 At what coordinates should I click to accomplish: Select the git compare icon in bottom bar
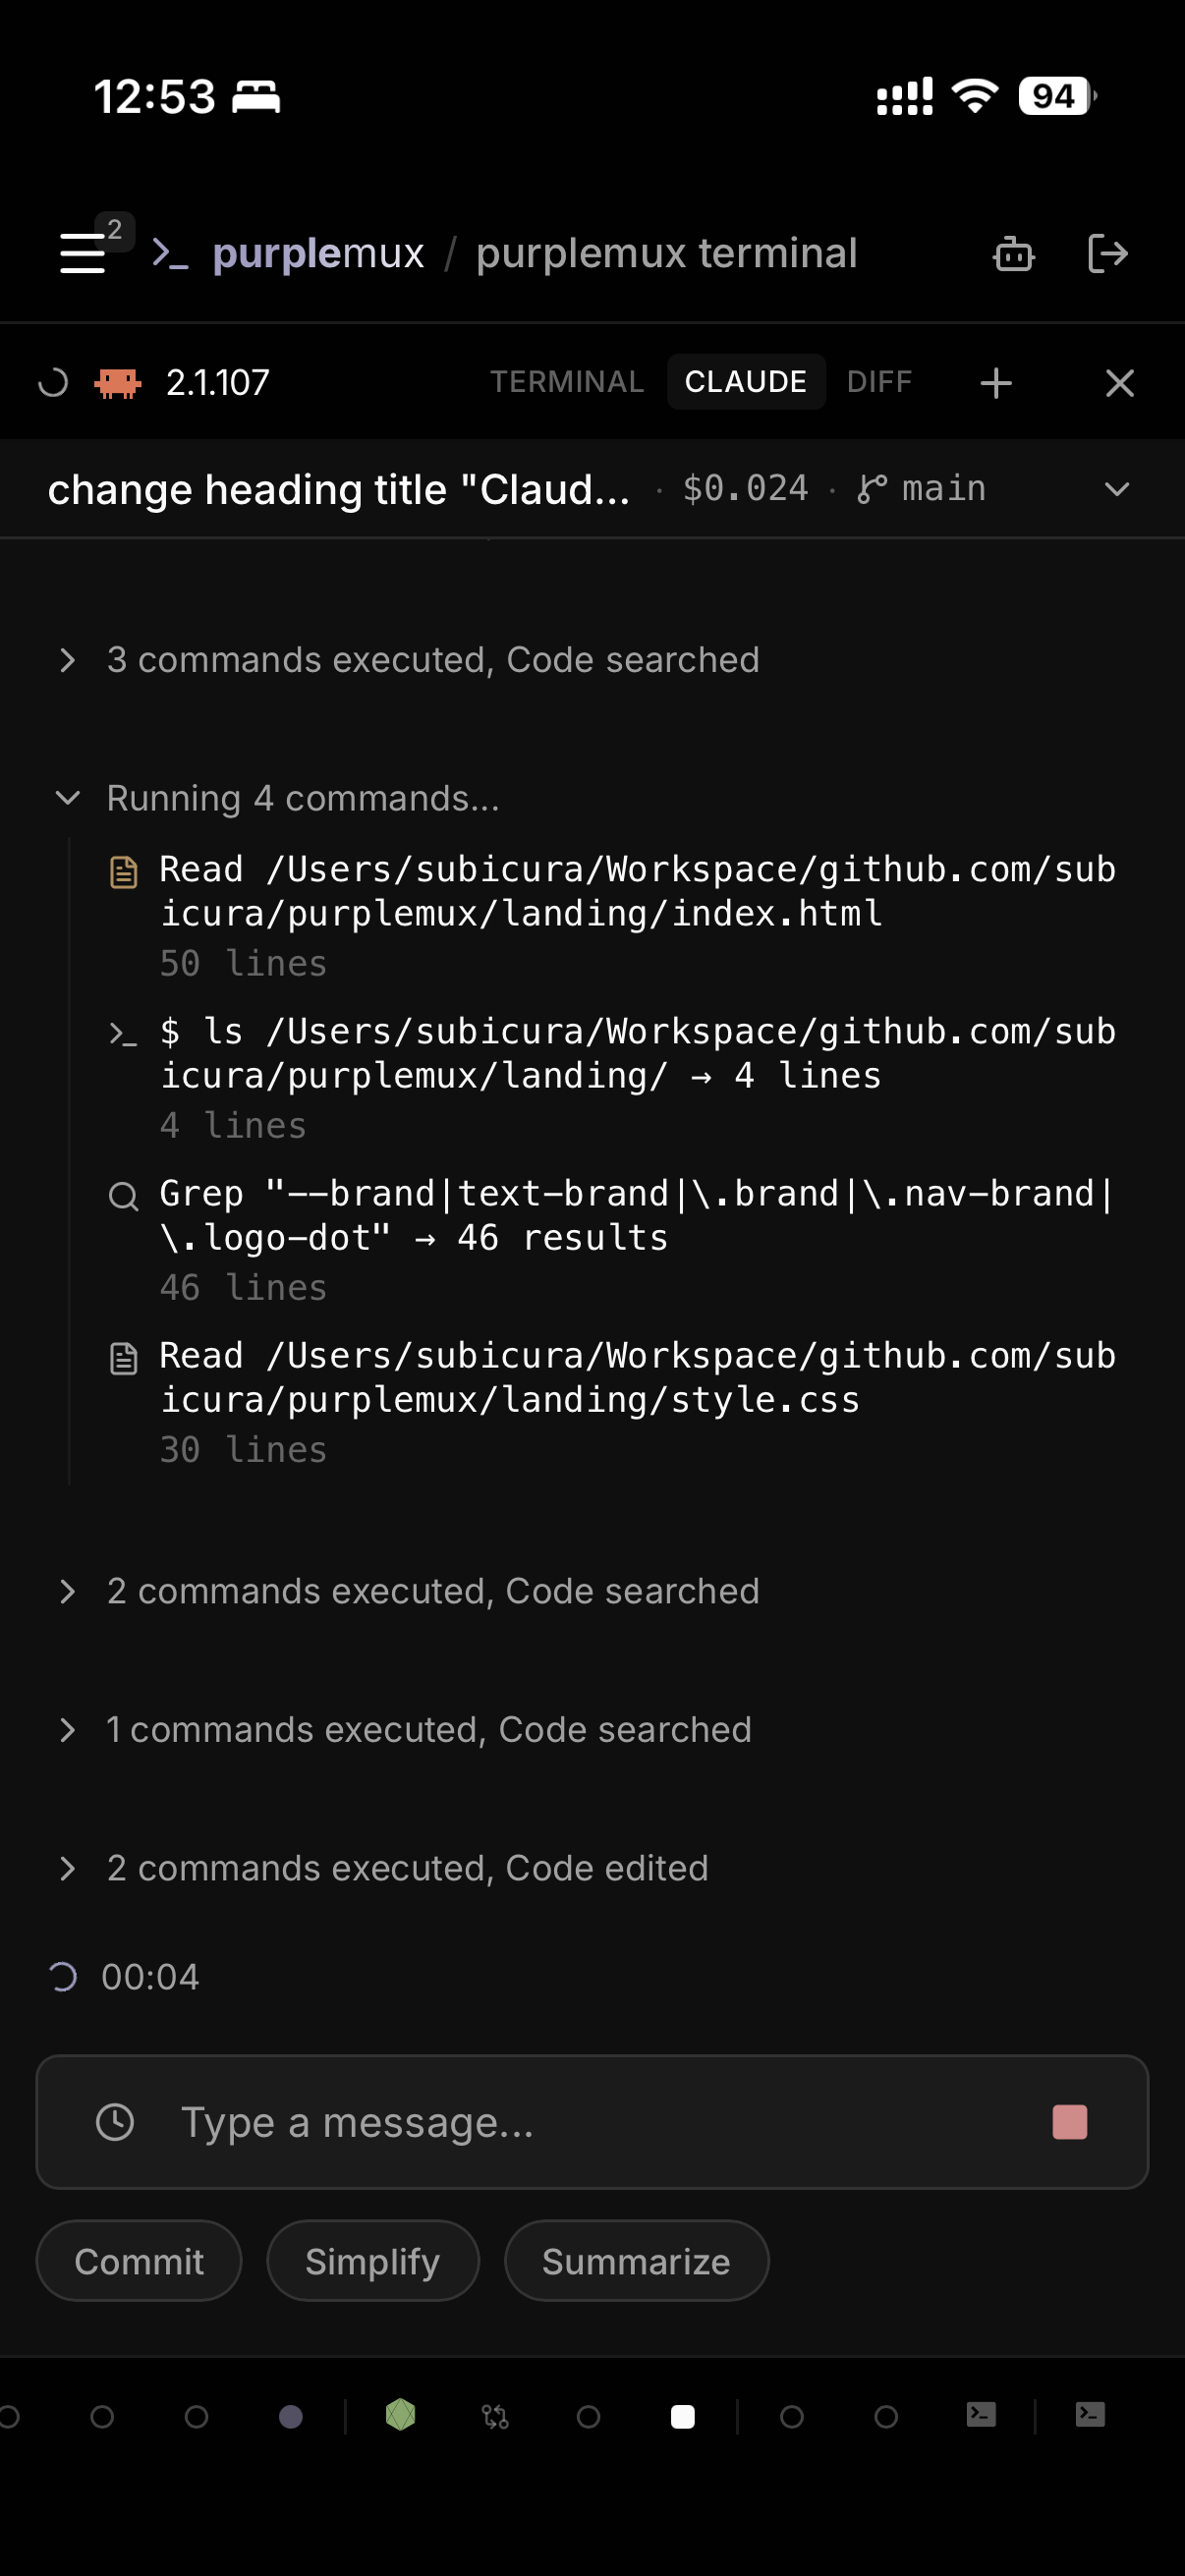point(495,2416)
